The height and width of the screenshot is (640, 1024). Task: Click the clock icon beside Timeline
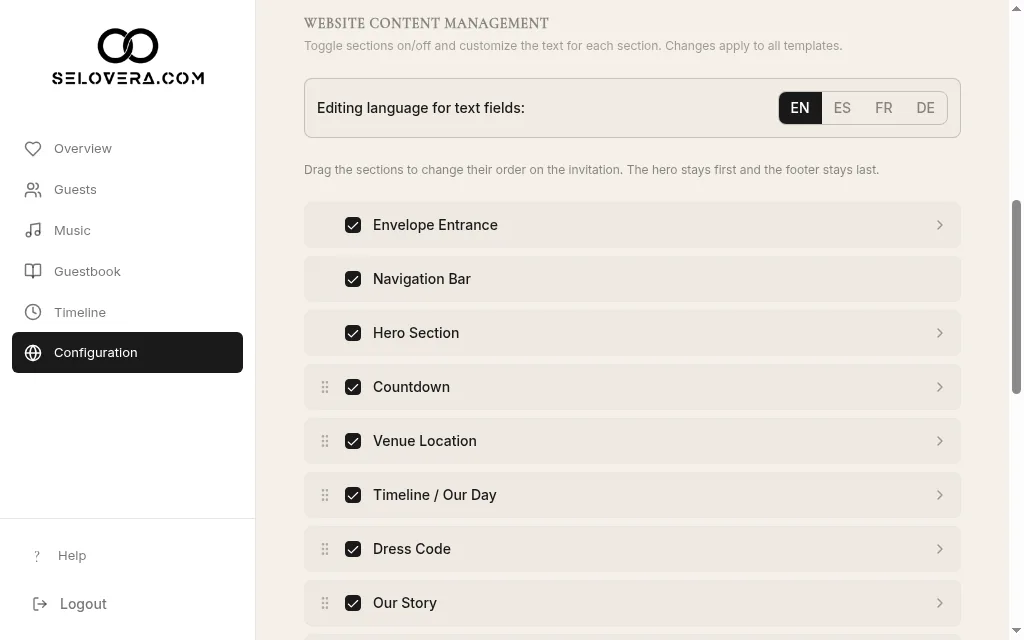click(x=33, y=312)
